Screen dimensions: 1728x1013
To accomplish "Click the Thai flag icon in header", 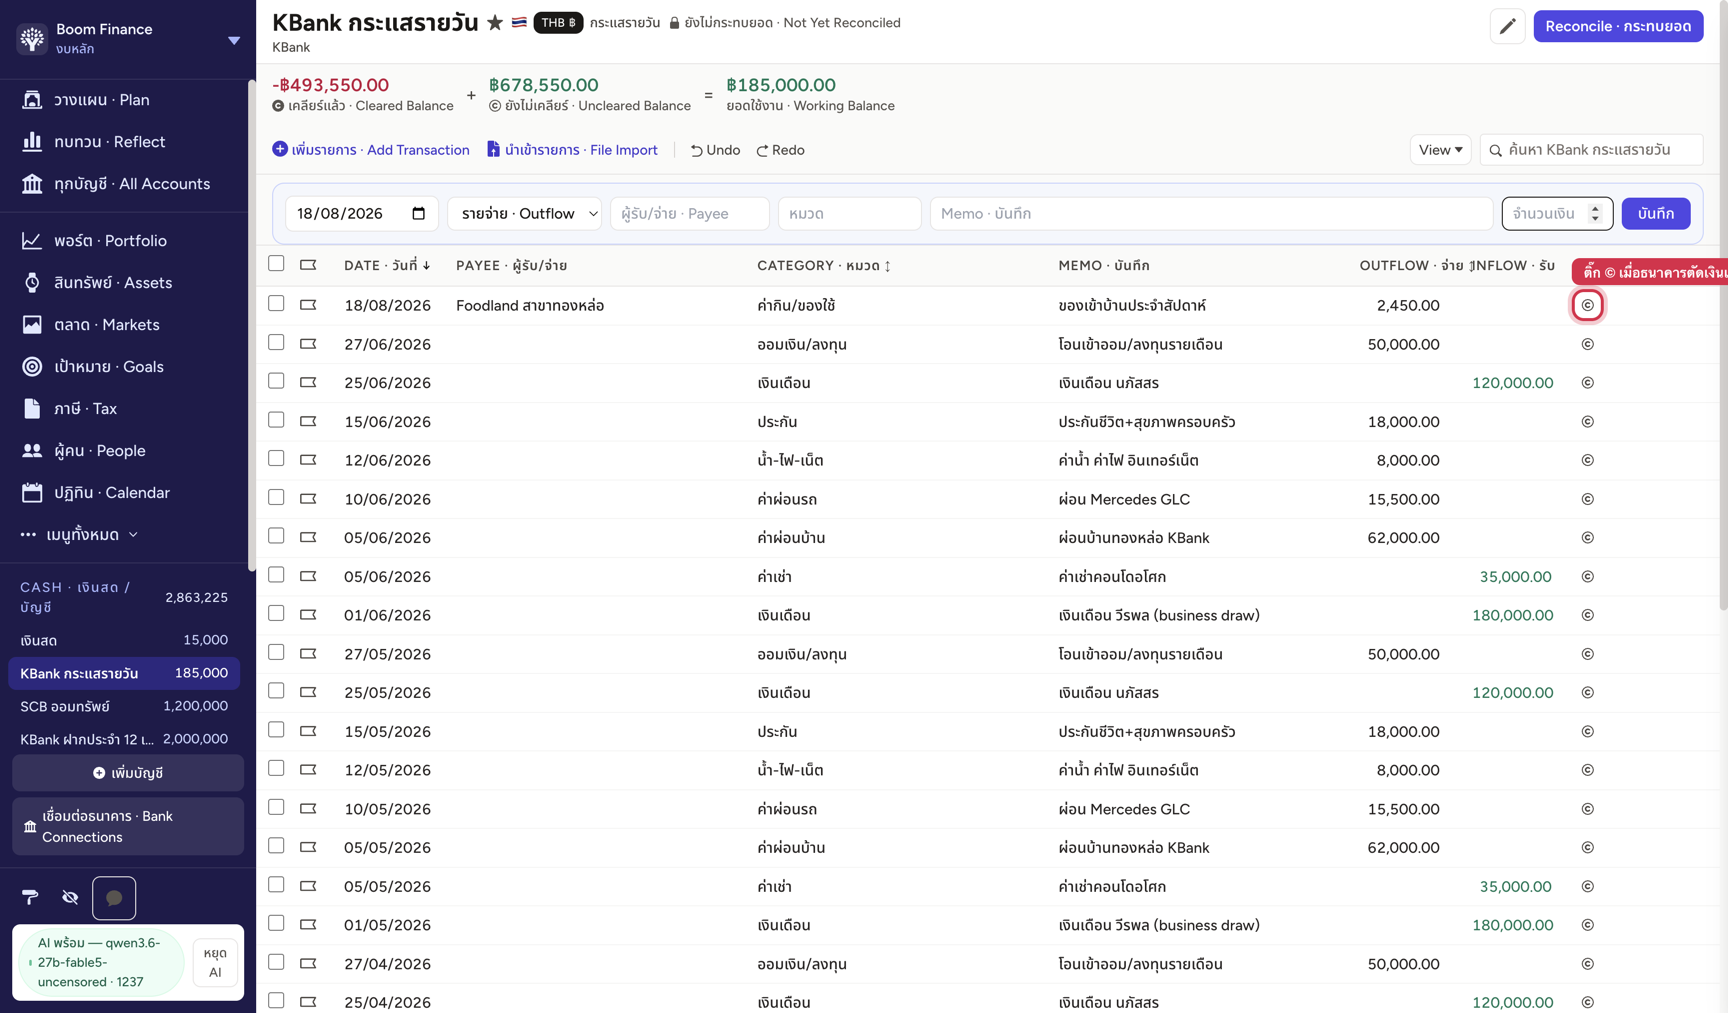I will [x=519, y=22].
